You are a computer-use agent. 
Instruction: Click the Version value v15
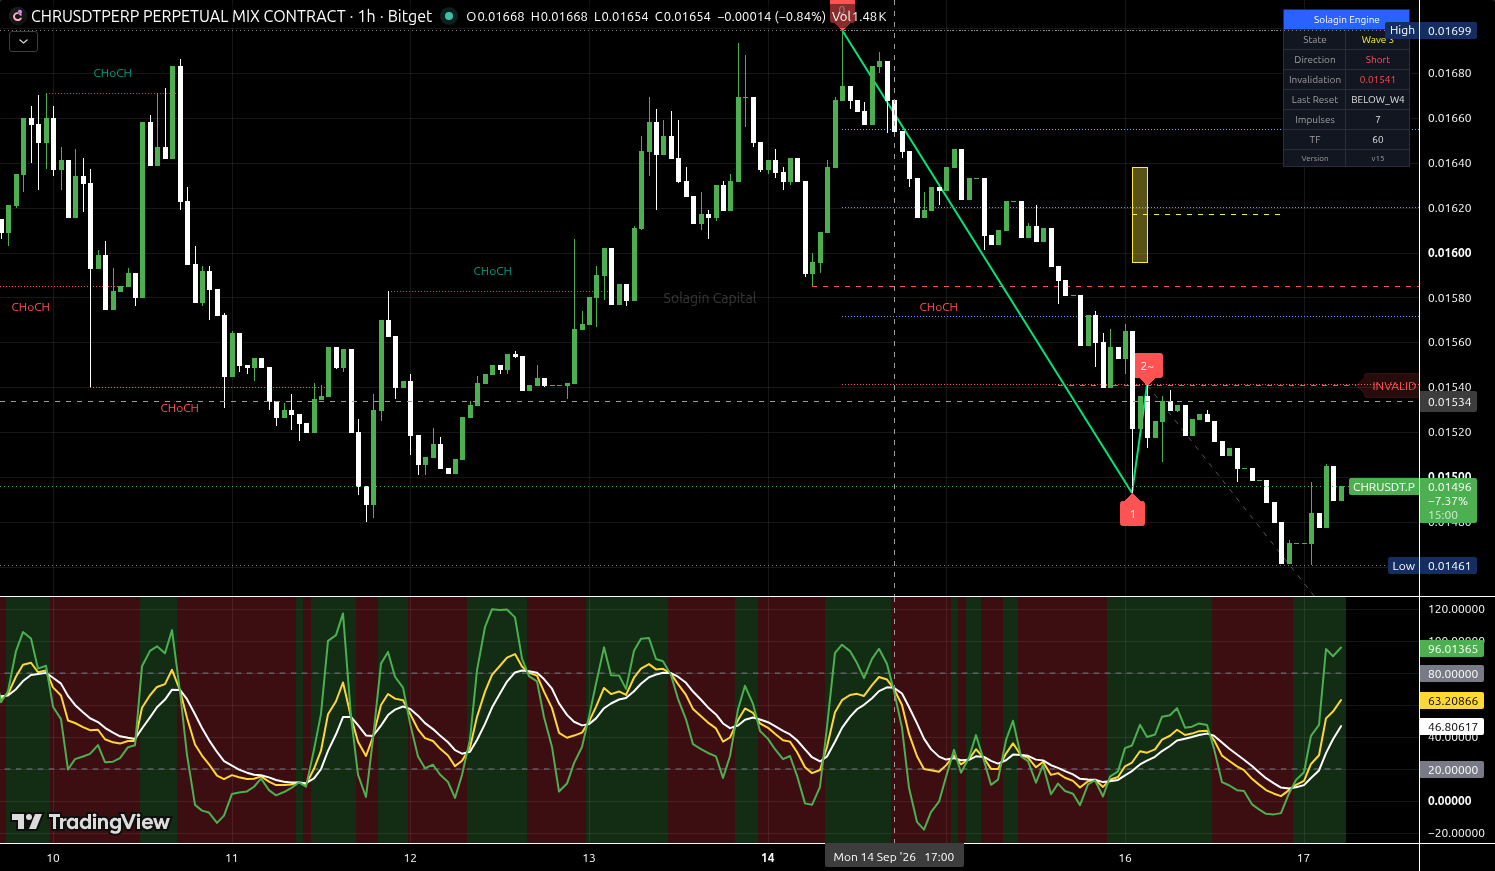tap(1377, 159)
